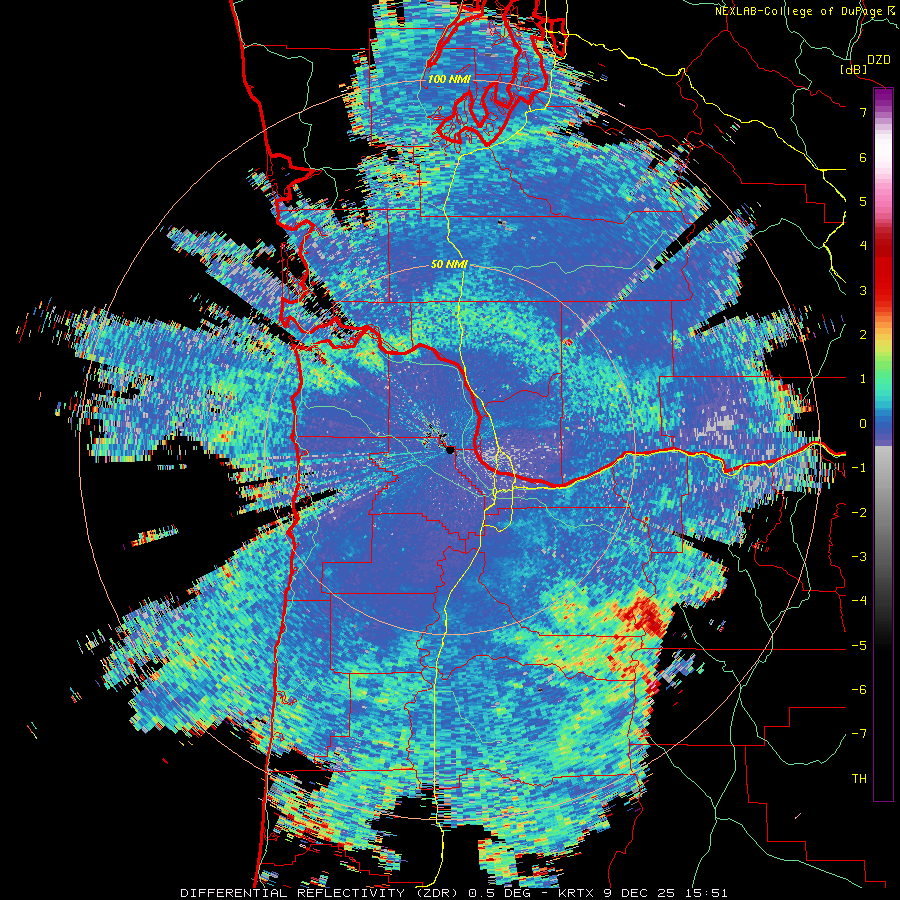Click the '5' value on the color scale

(863, 201)
